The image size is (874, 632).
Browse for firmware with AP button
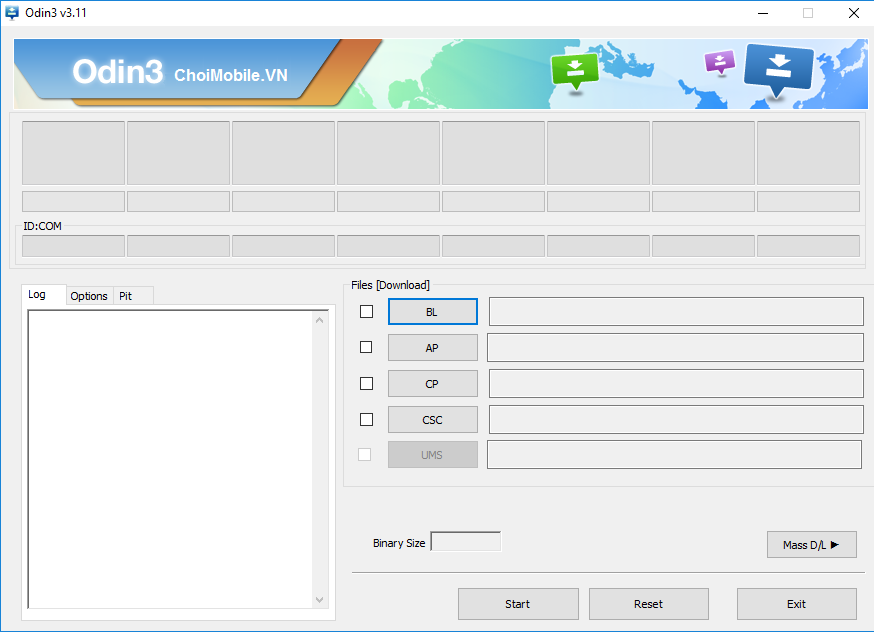pos(432,348)
